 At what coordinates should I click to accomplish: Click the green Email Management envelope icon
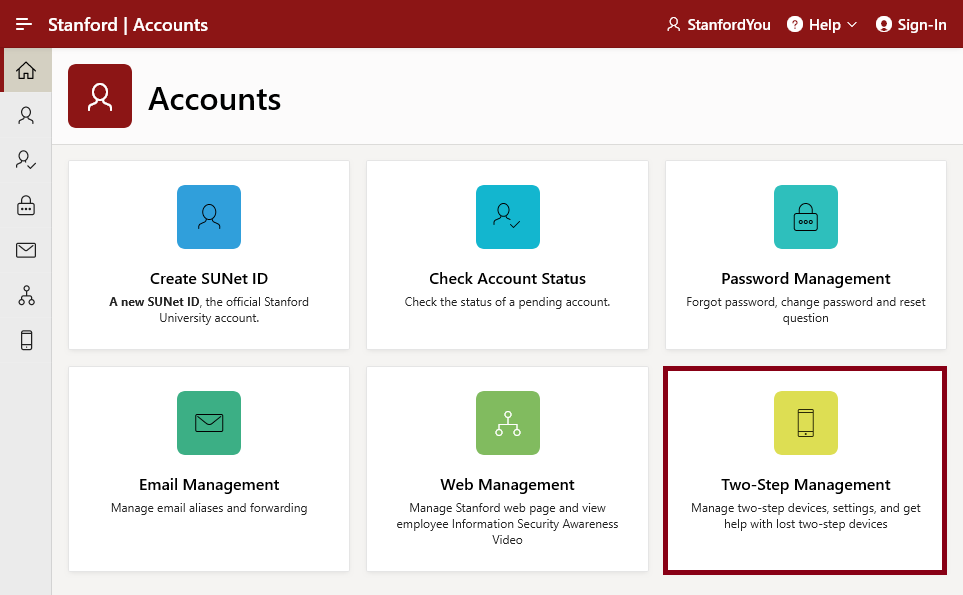tap(209, 423)
